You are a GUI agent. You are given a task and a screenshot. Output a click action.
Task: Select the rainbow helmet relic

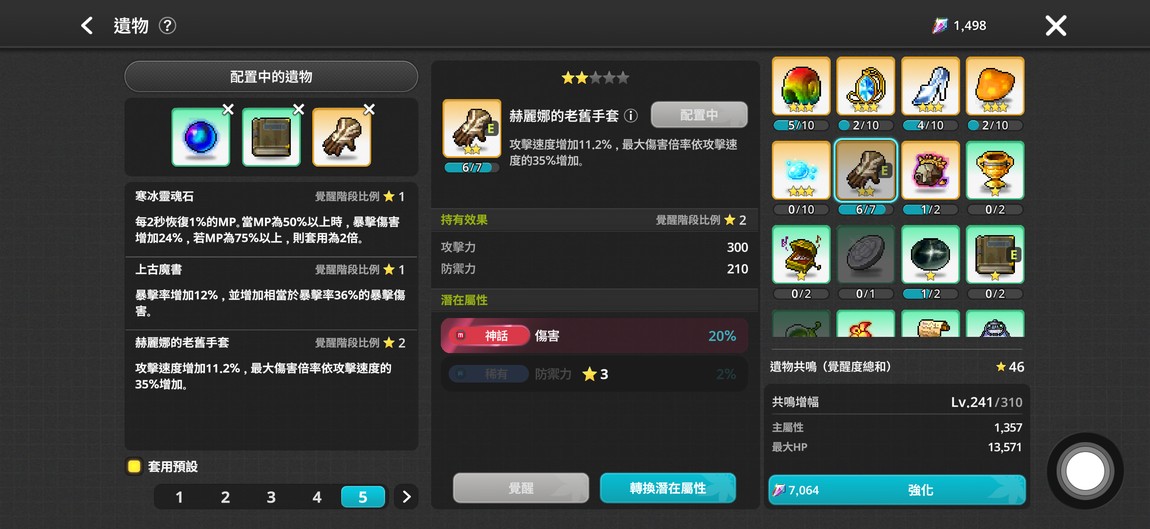801,86
